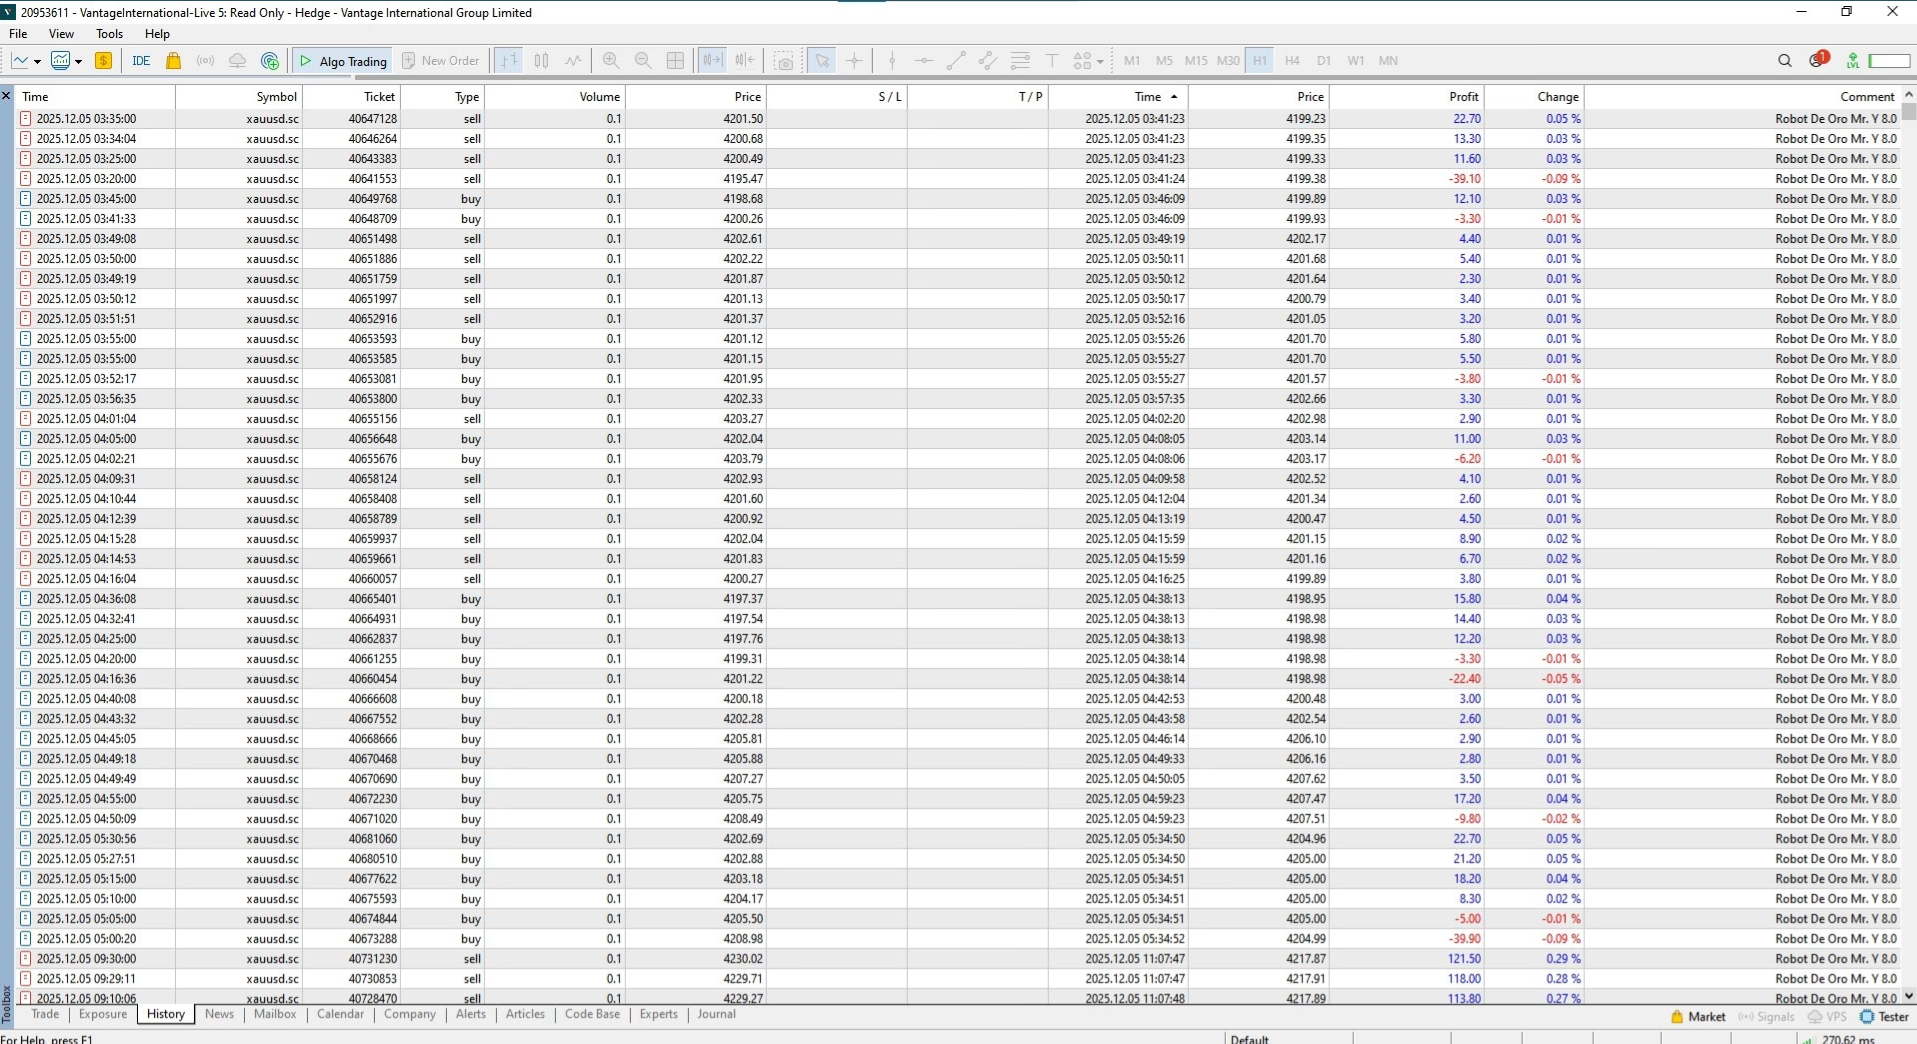Zoom in on the chart

[x=611, y=61]
